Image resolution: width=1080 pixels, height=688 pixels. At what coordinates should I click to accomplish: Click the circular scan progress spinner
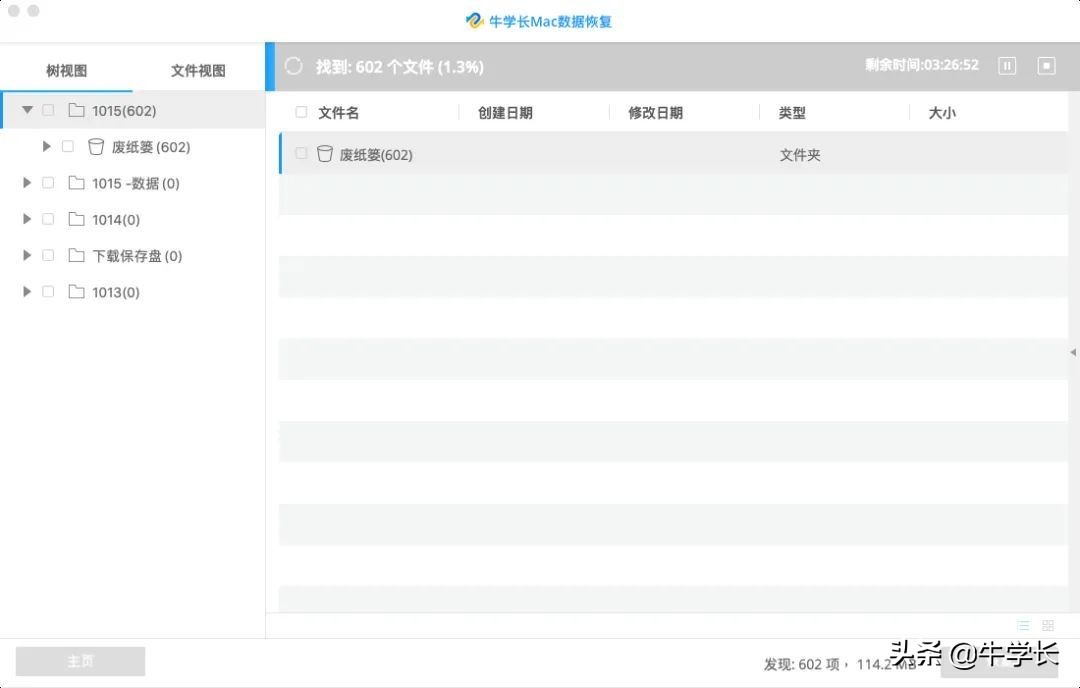293,66
